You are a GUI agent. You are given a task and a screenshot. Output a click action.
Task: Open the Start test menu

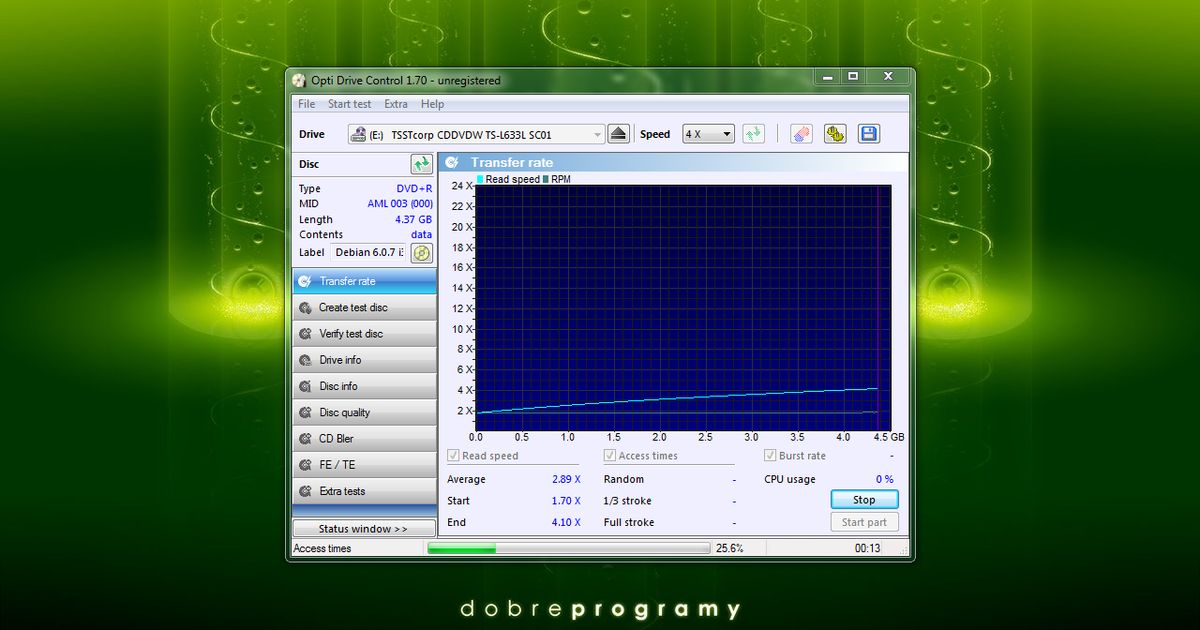coord(349,103)
